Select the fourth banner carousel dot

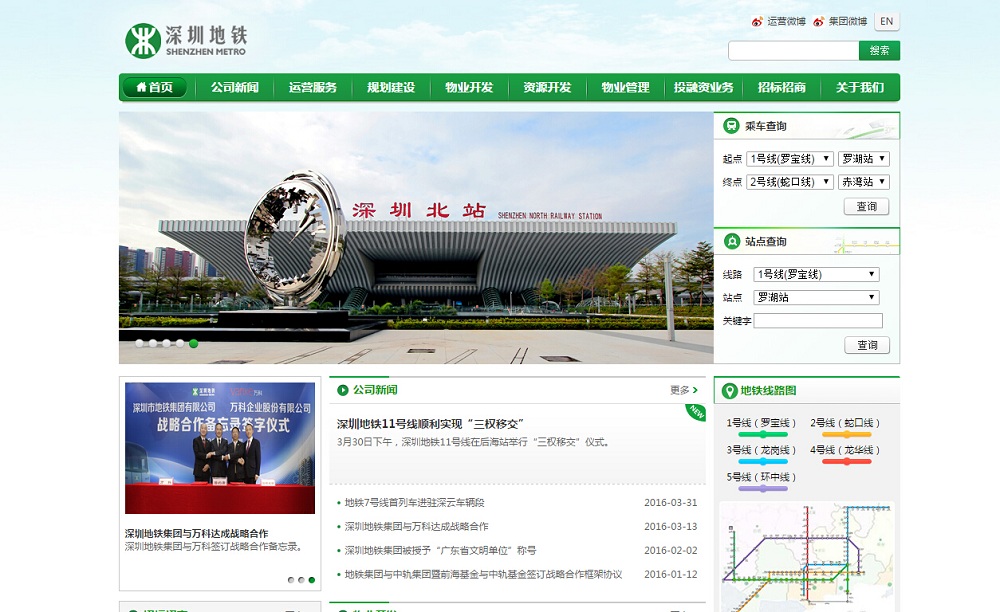coord(180,344)
